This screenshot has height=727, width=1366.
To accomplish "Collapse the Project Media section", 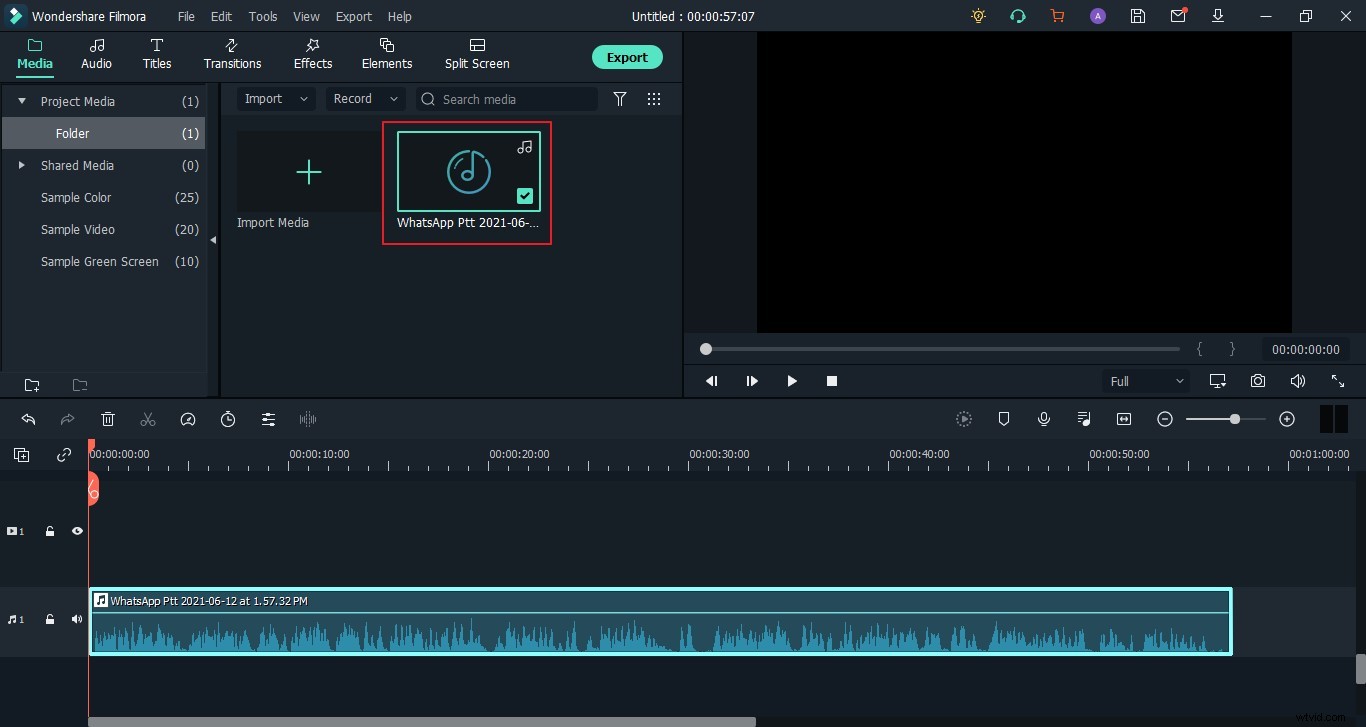I will 21,101.
